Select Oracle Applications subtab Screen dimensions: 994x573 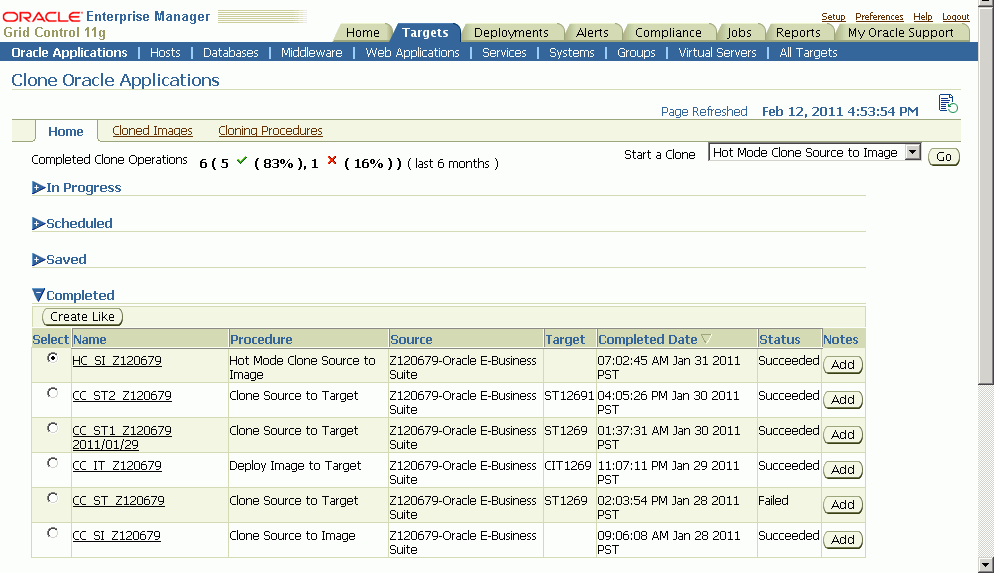[x=69, y=53]
